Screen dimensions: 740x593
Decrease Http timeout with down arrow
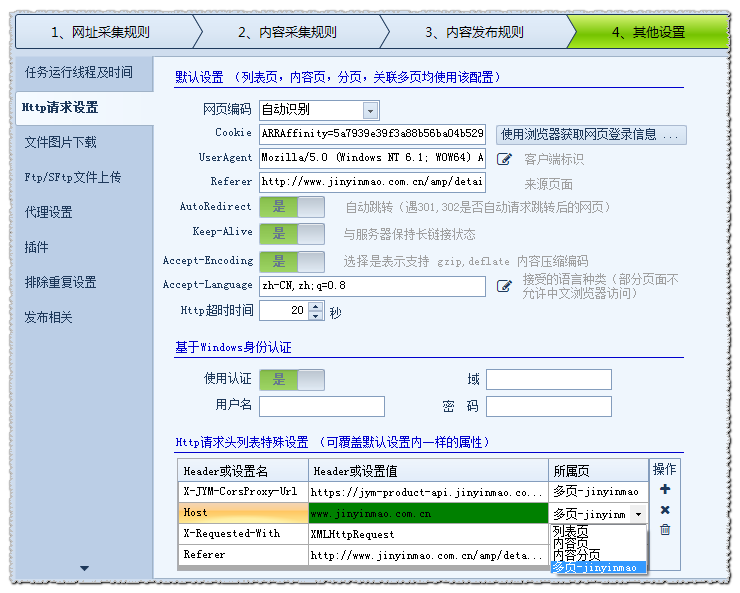pyautogui.click(x=316, y=316)
